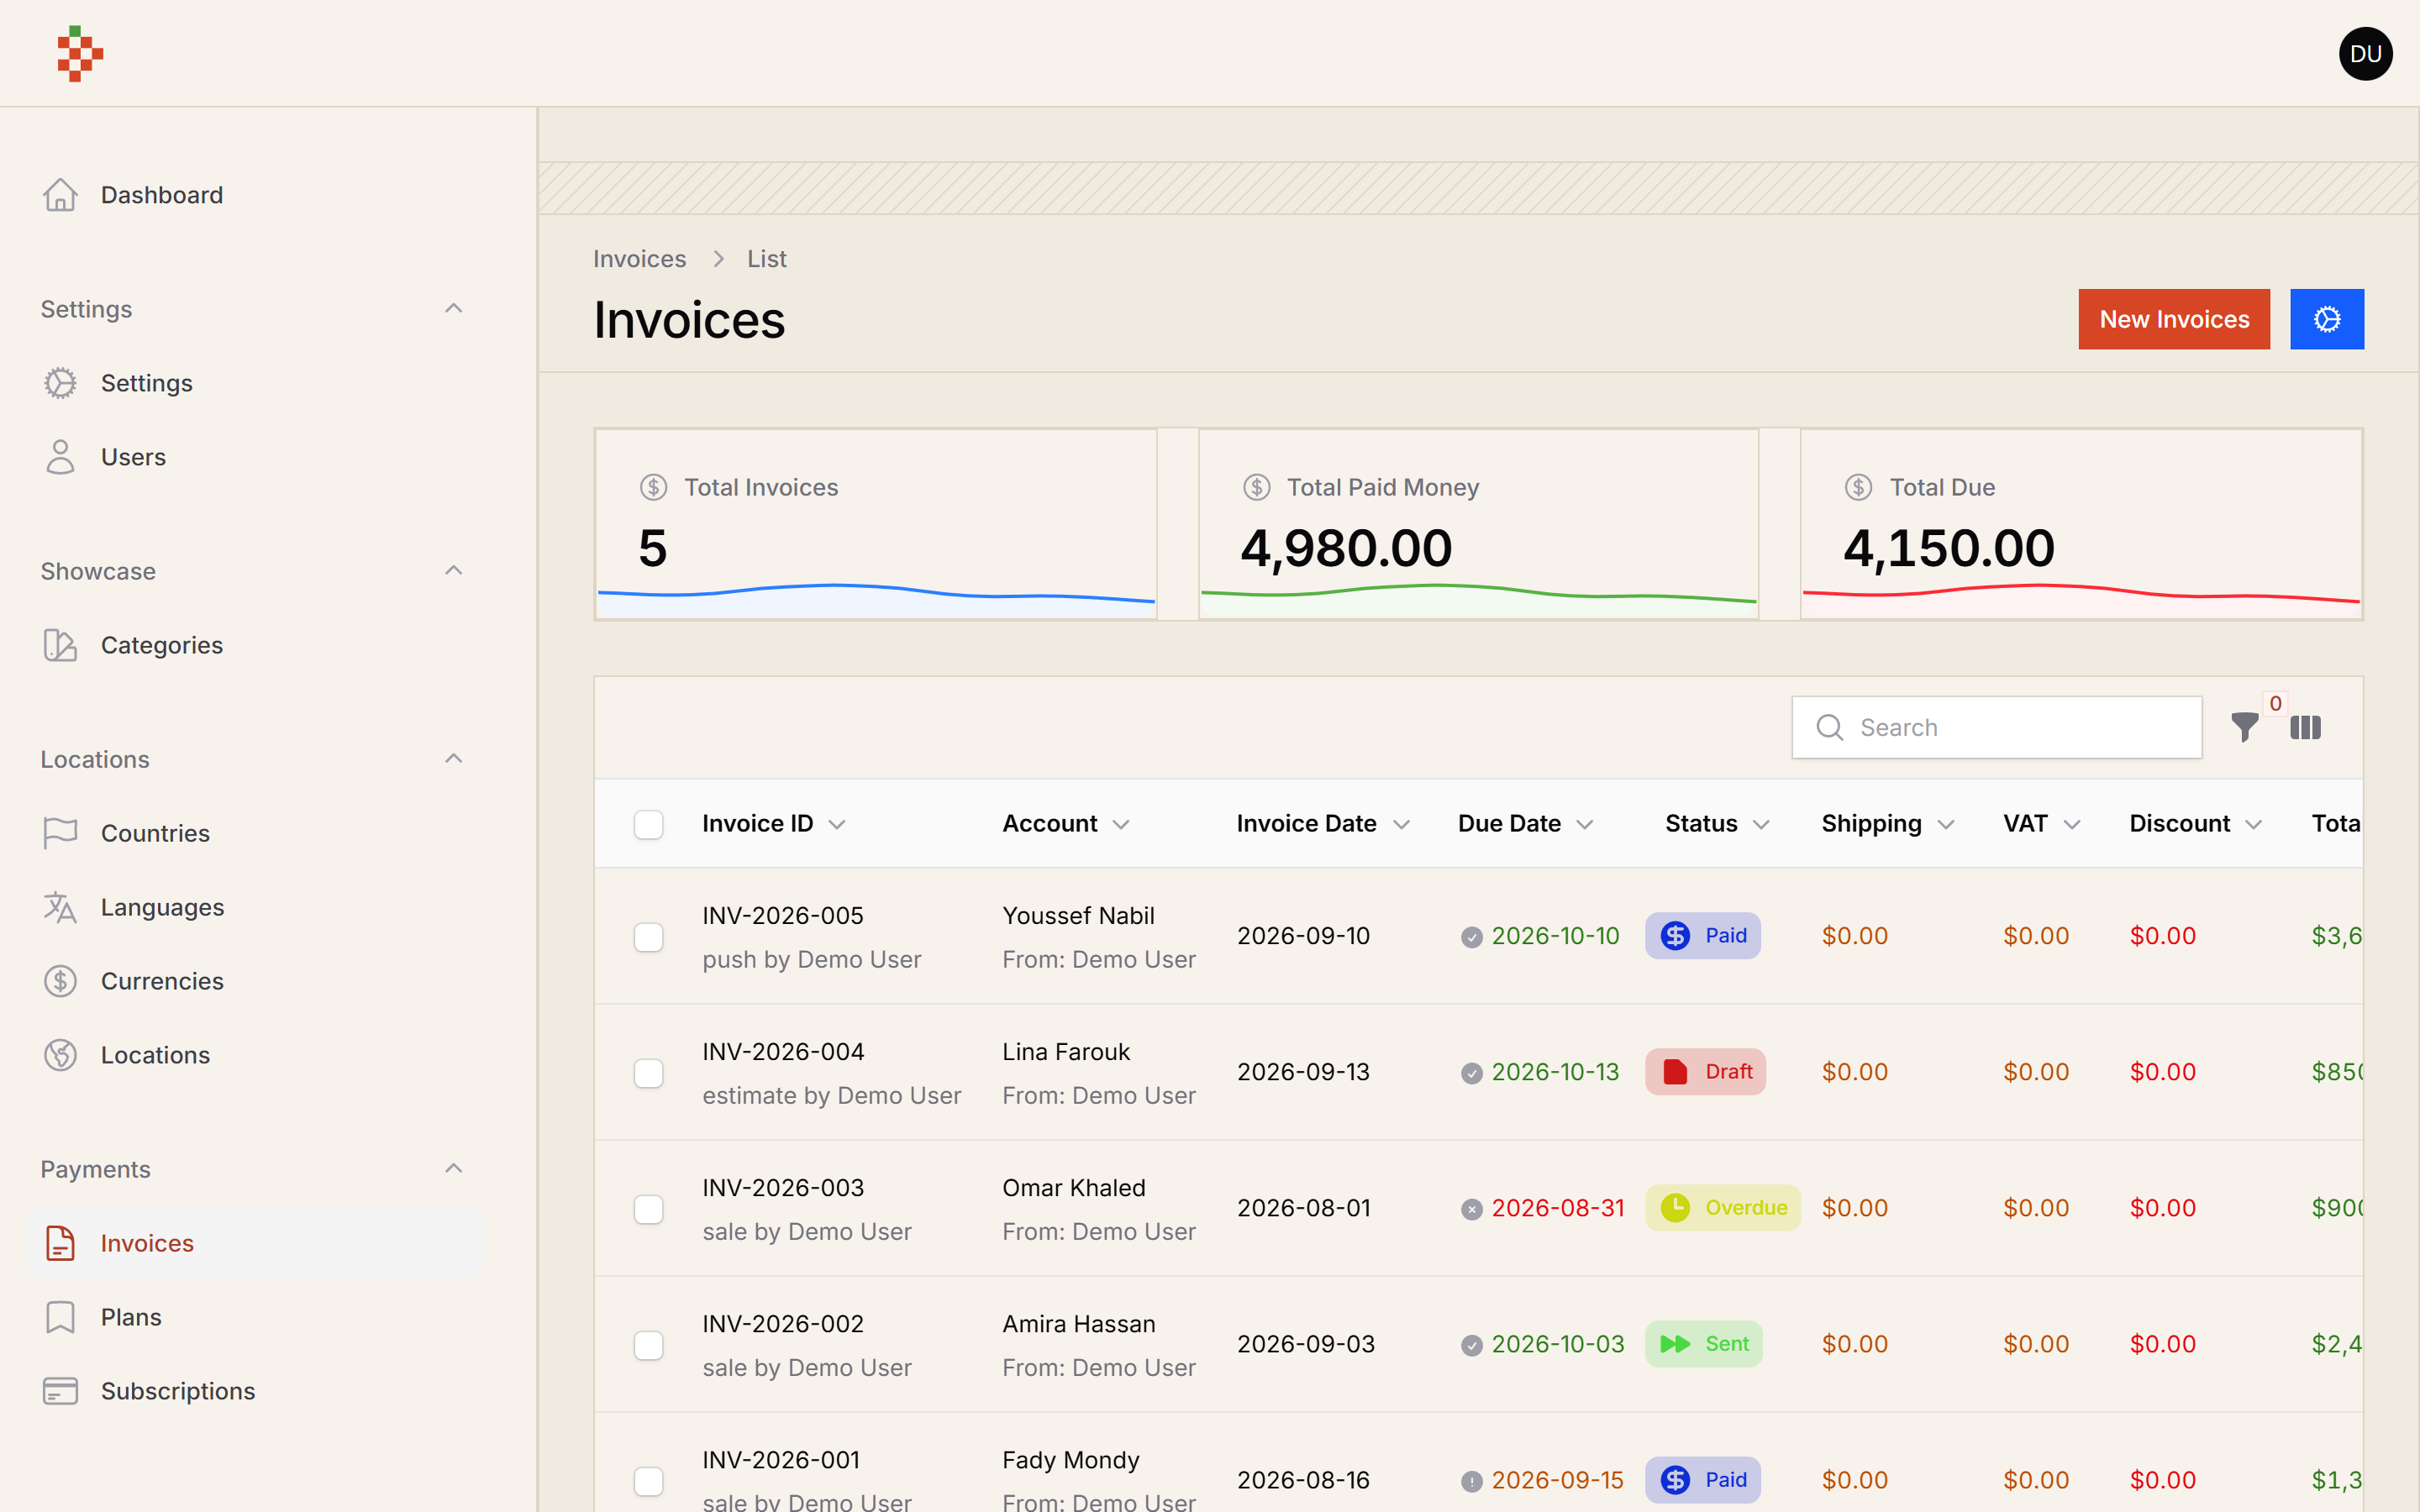Click the Invoices document icon in sidebar
Screen dimensions: 2420x1512
pyautogui.click(x=60, y=1243)
